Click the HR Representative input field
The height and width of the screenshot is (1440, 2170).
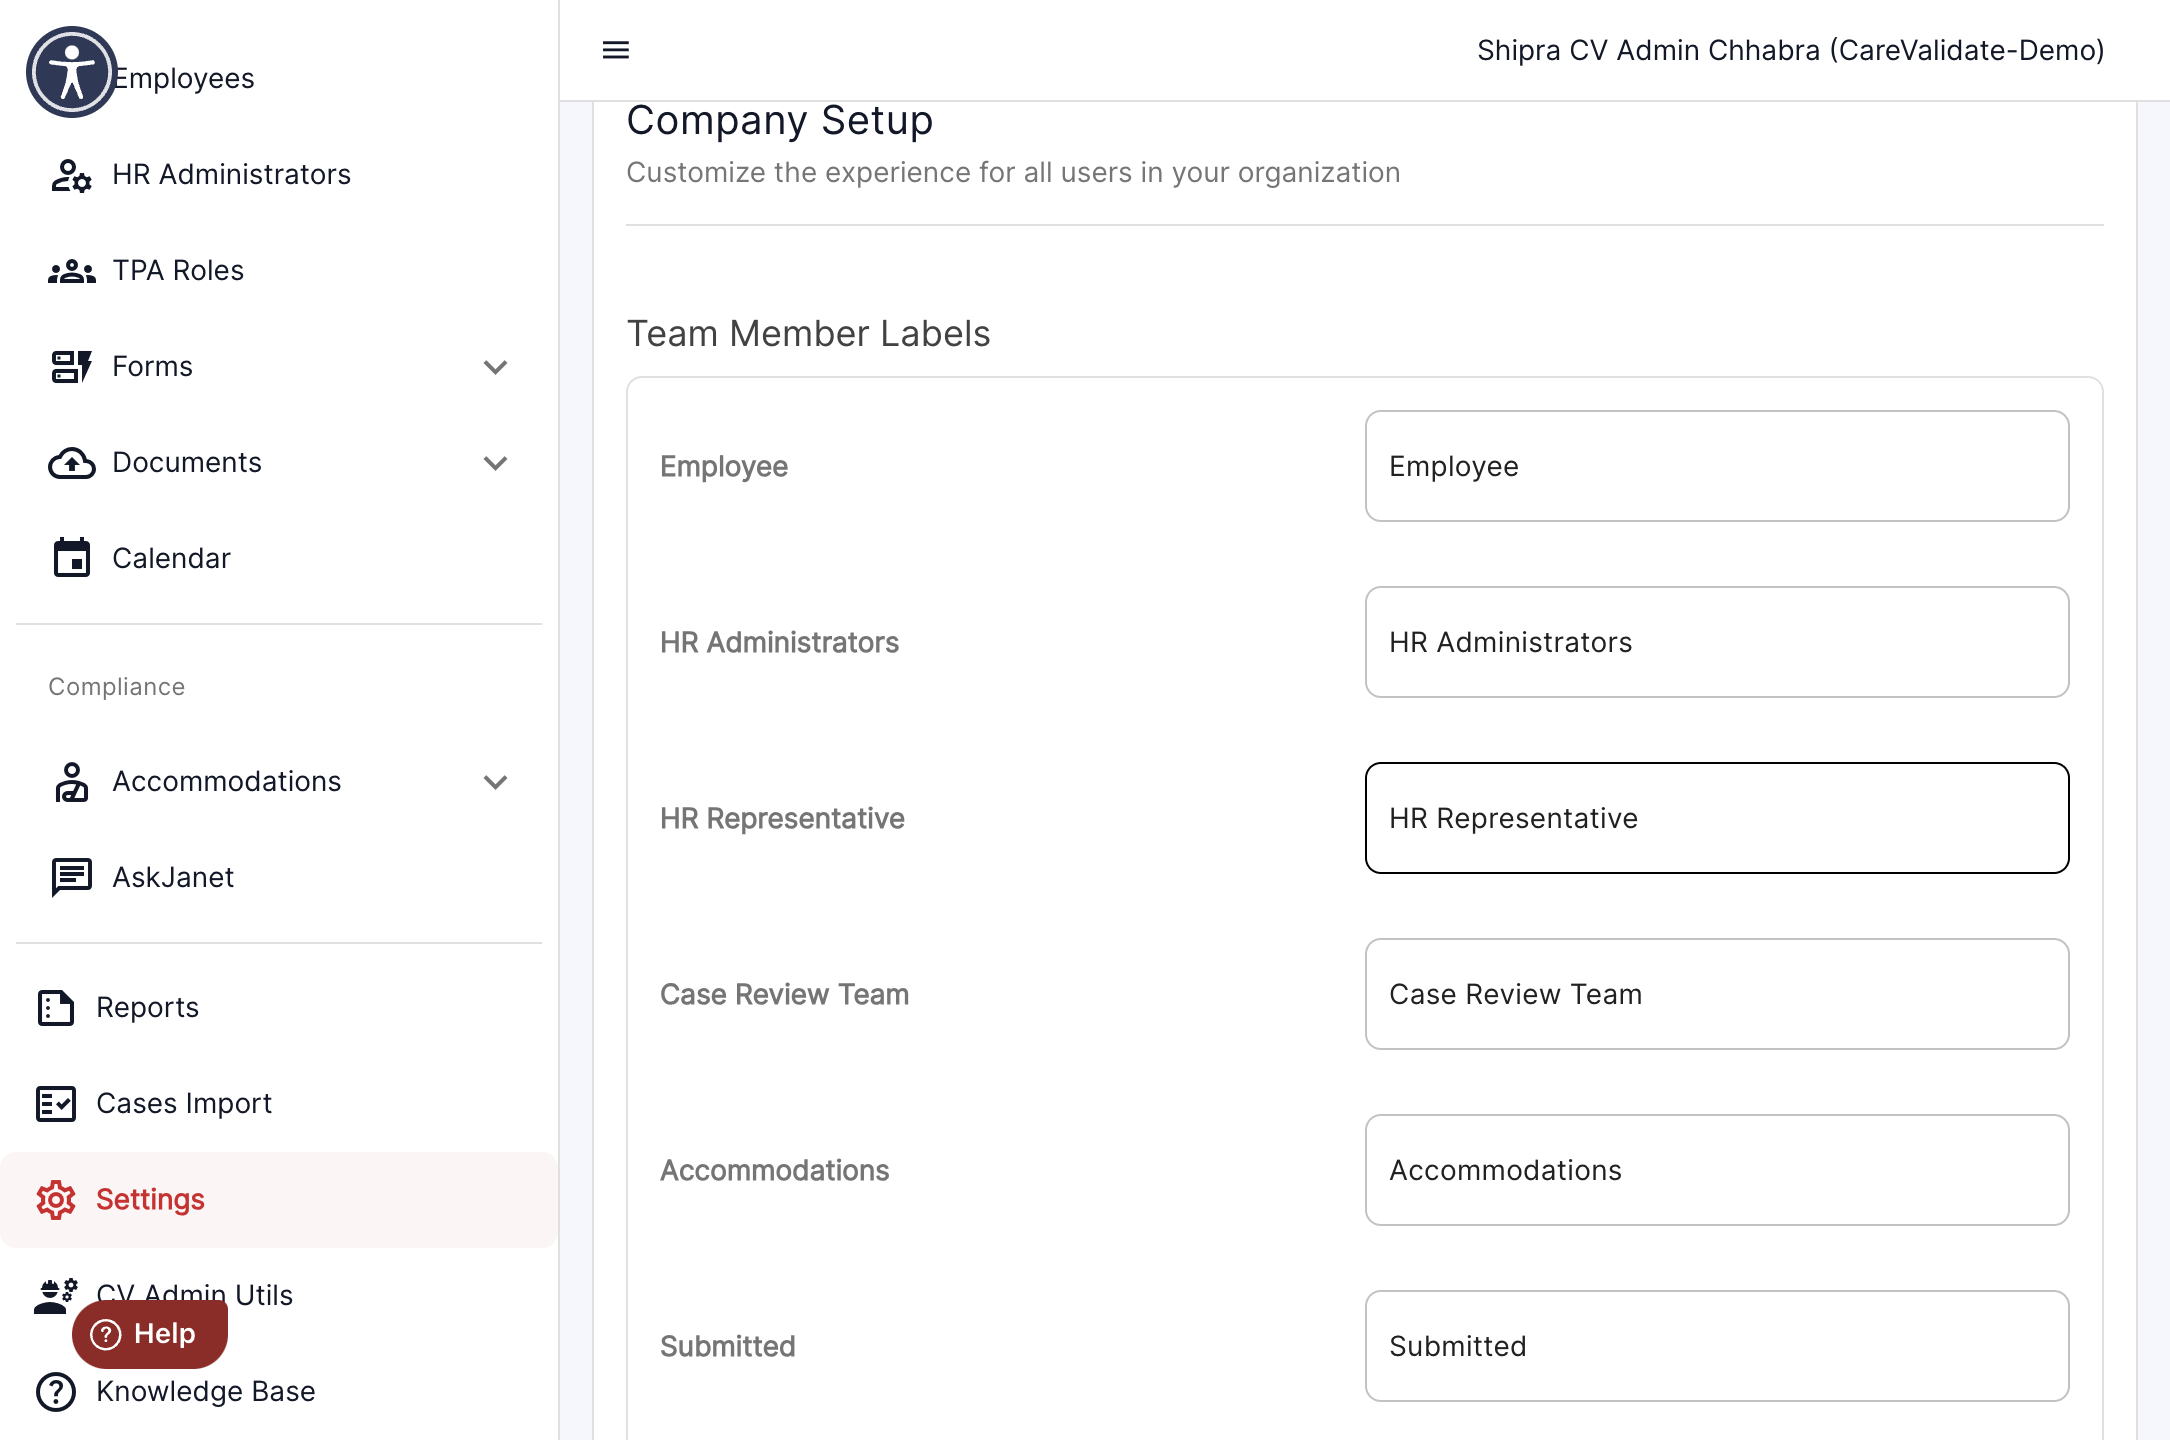click(1717, 818)
